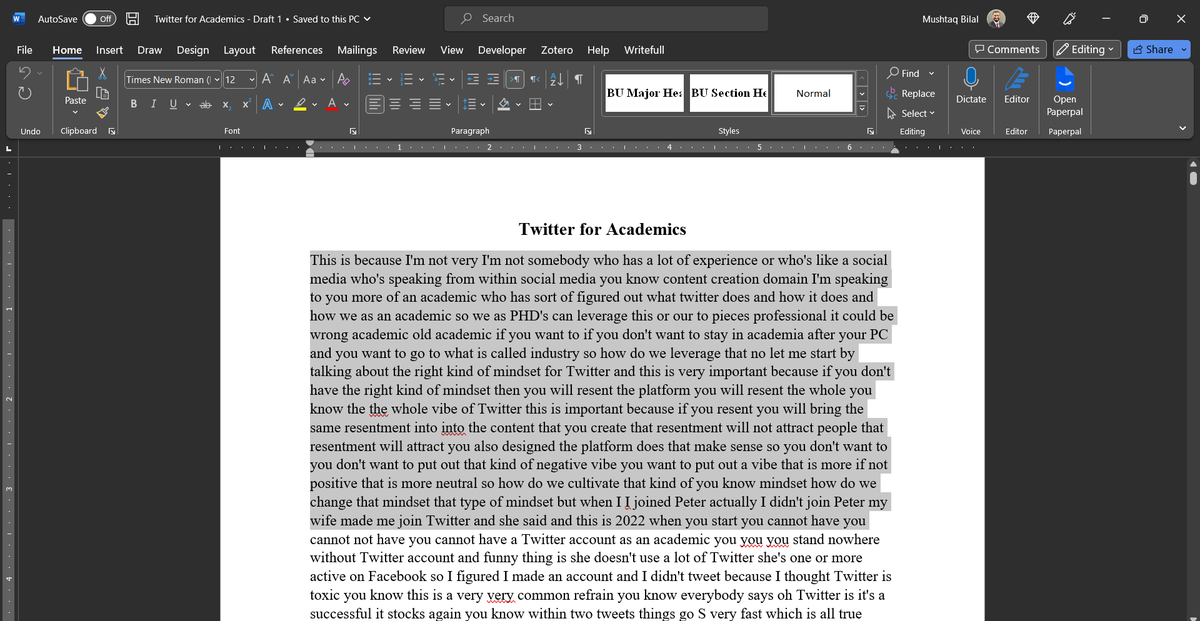Click Replace in the Editing group
This screenshot has width=1200, height=621.
pyautogui.click(x=912, y=93)
